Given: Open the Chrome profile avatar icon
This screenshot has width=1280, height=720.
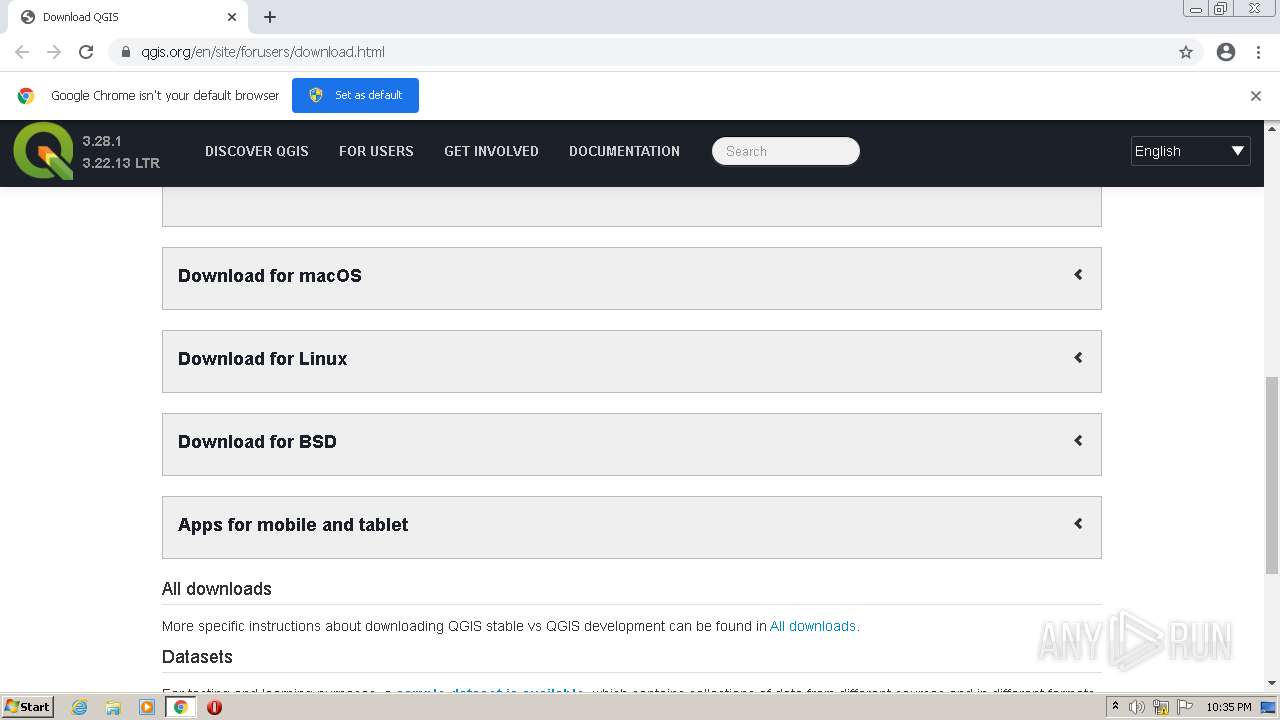Looking at the screenshot, I should [1226, 52].
